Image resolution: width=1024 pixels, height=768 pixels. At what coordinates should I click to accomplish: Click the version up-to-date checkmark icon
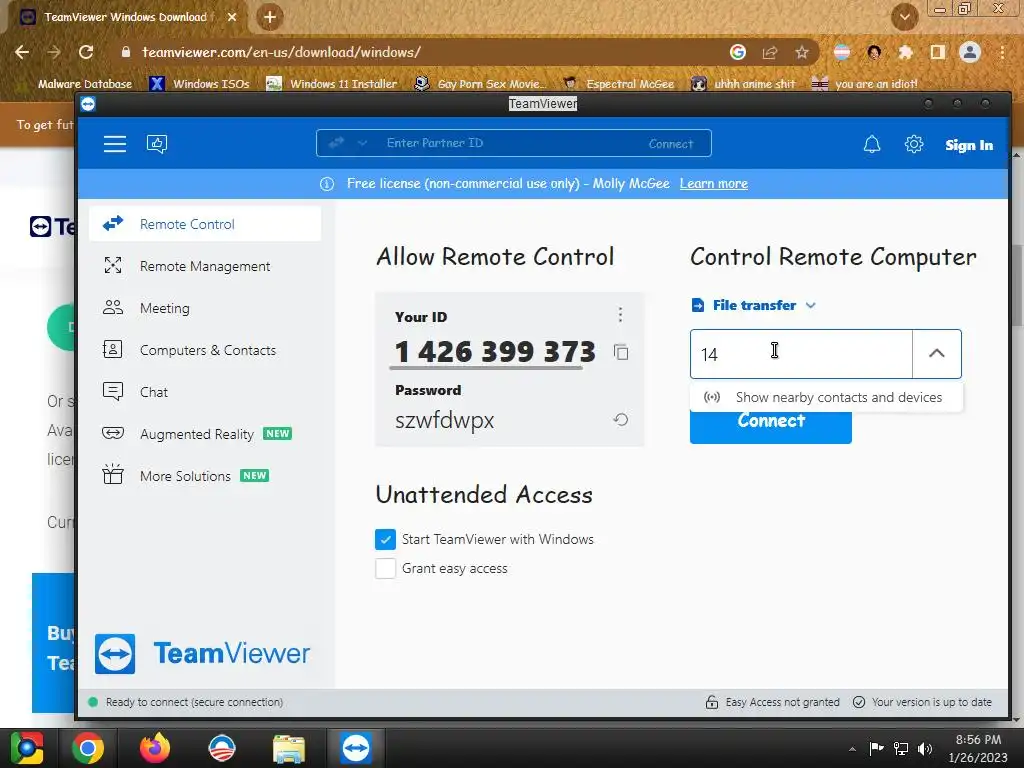(x=859, y=702)
